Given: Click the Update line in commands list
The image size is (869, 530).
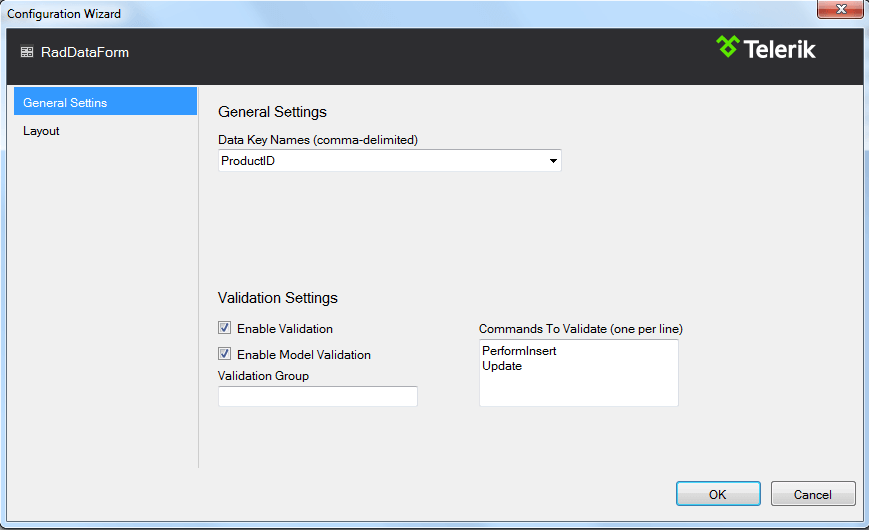Looking at the screenshot, I should click(502, 366).
